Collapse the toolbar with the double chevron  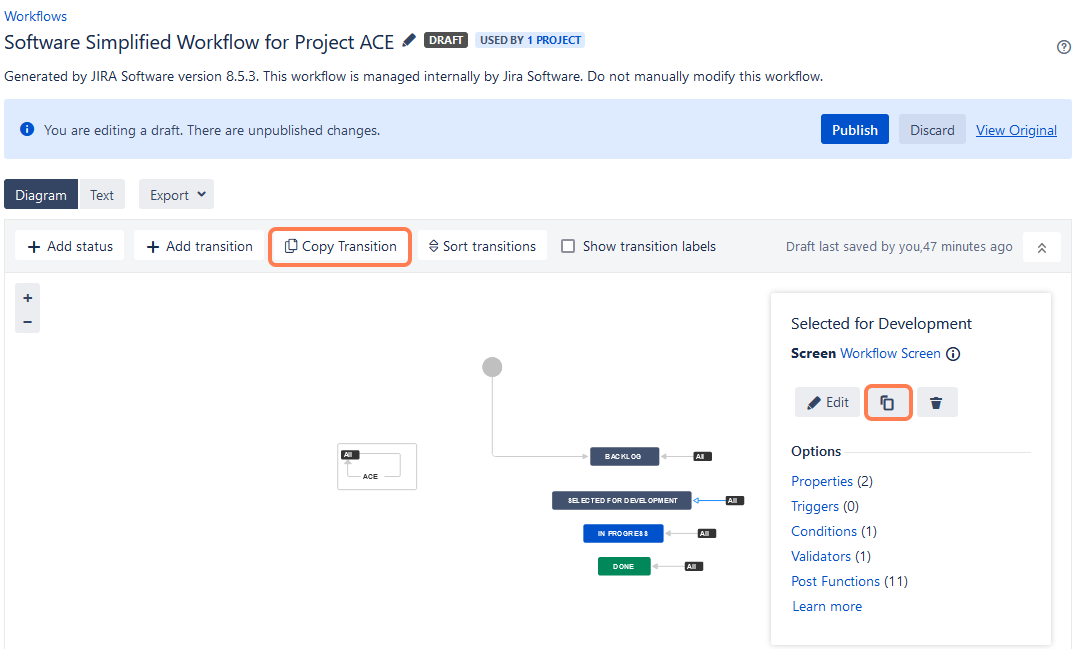point(1041,247)
